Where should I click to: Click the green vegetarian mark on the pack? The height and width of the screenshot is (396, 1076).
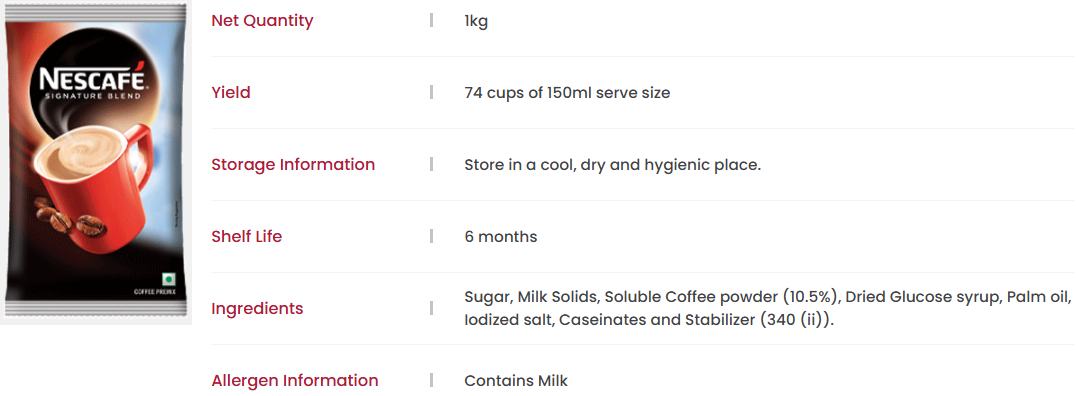(166, 279)
